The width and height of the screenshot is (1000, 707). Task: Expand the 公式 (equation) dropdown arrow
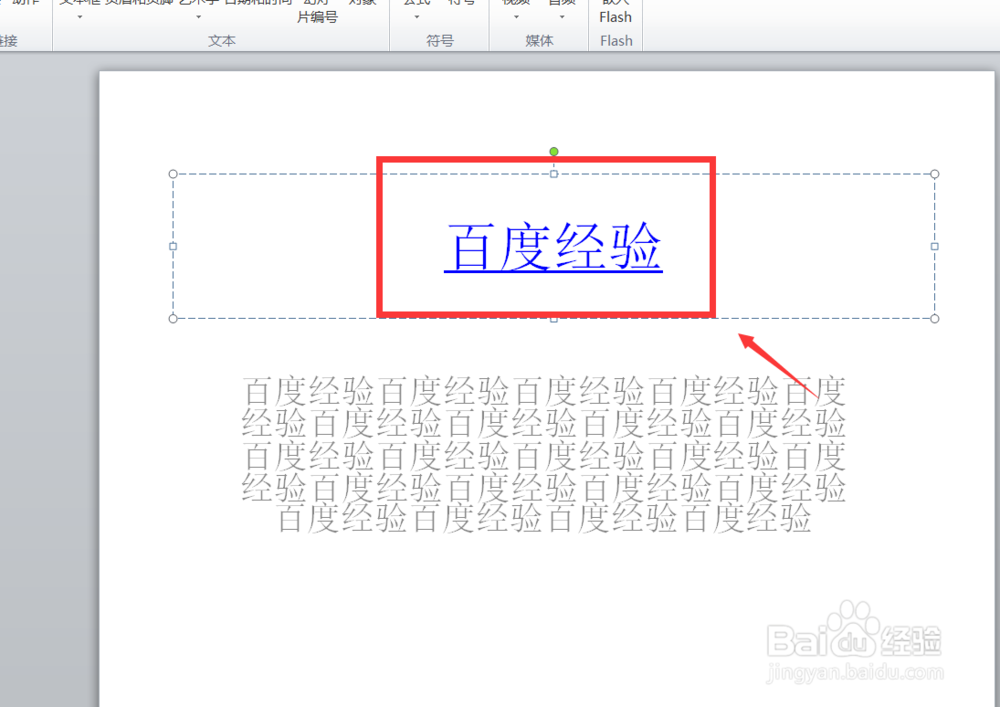(416, 17)
